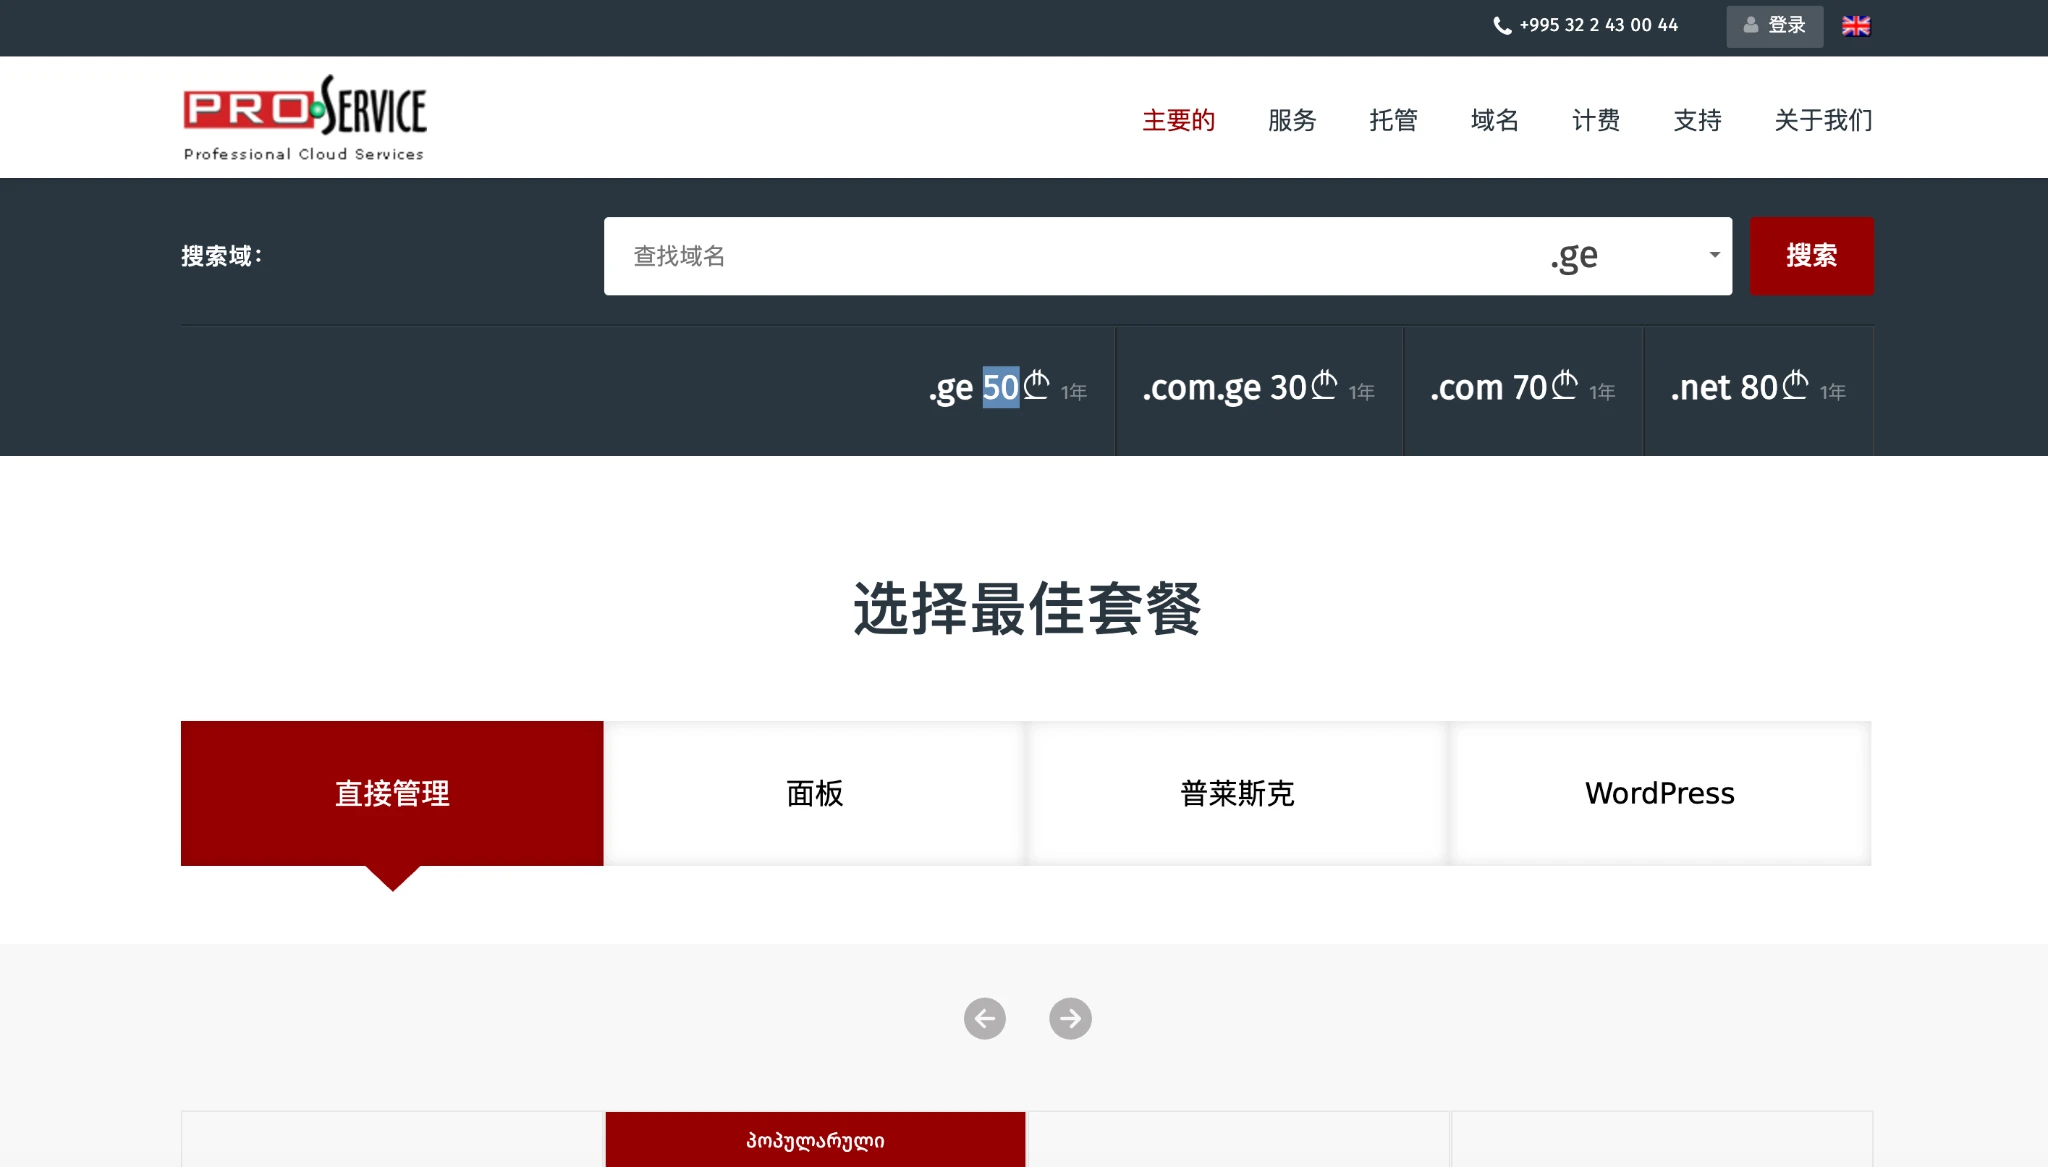Viewport: 2048px width, 1167px height.
Task: Open the 托管 navigation menu
Action: click(x=1393, y=120)
